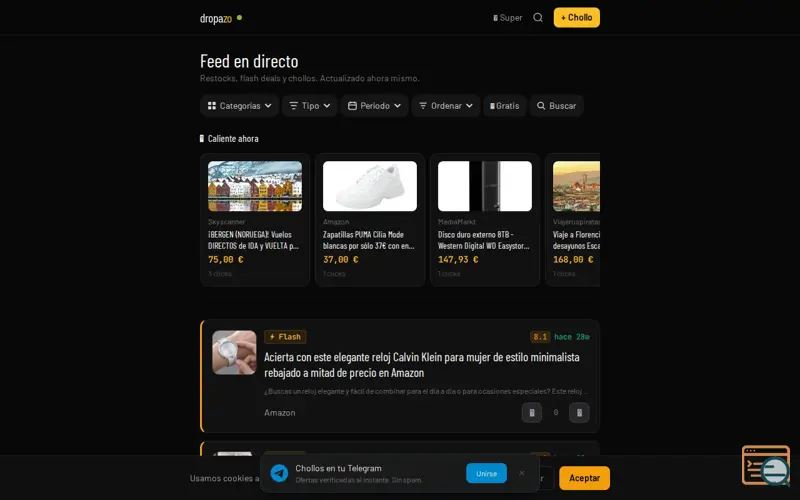This screenshot has width=800, height=500.
Task: Click the Bergen flights deal title
Action: 254,240
